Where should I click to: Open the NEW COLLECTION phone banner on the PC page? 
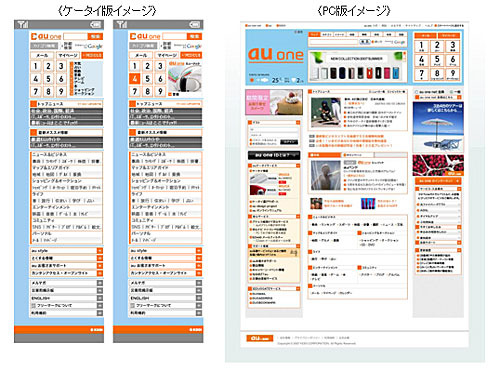357,67
